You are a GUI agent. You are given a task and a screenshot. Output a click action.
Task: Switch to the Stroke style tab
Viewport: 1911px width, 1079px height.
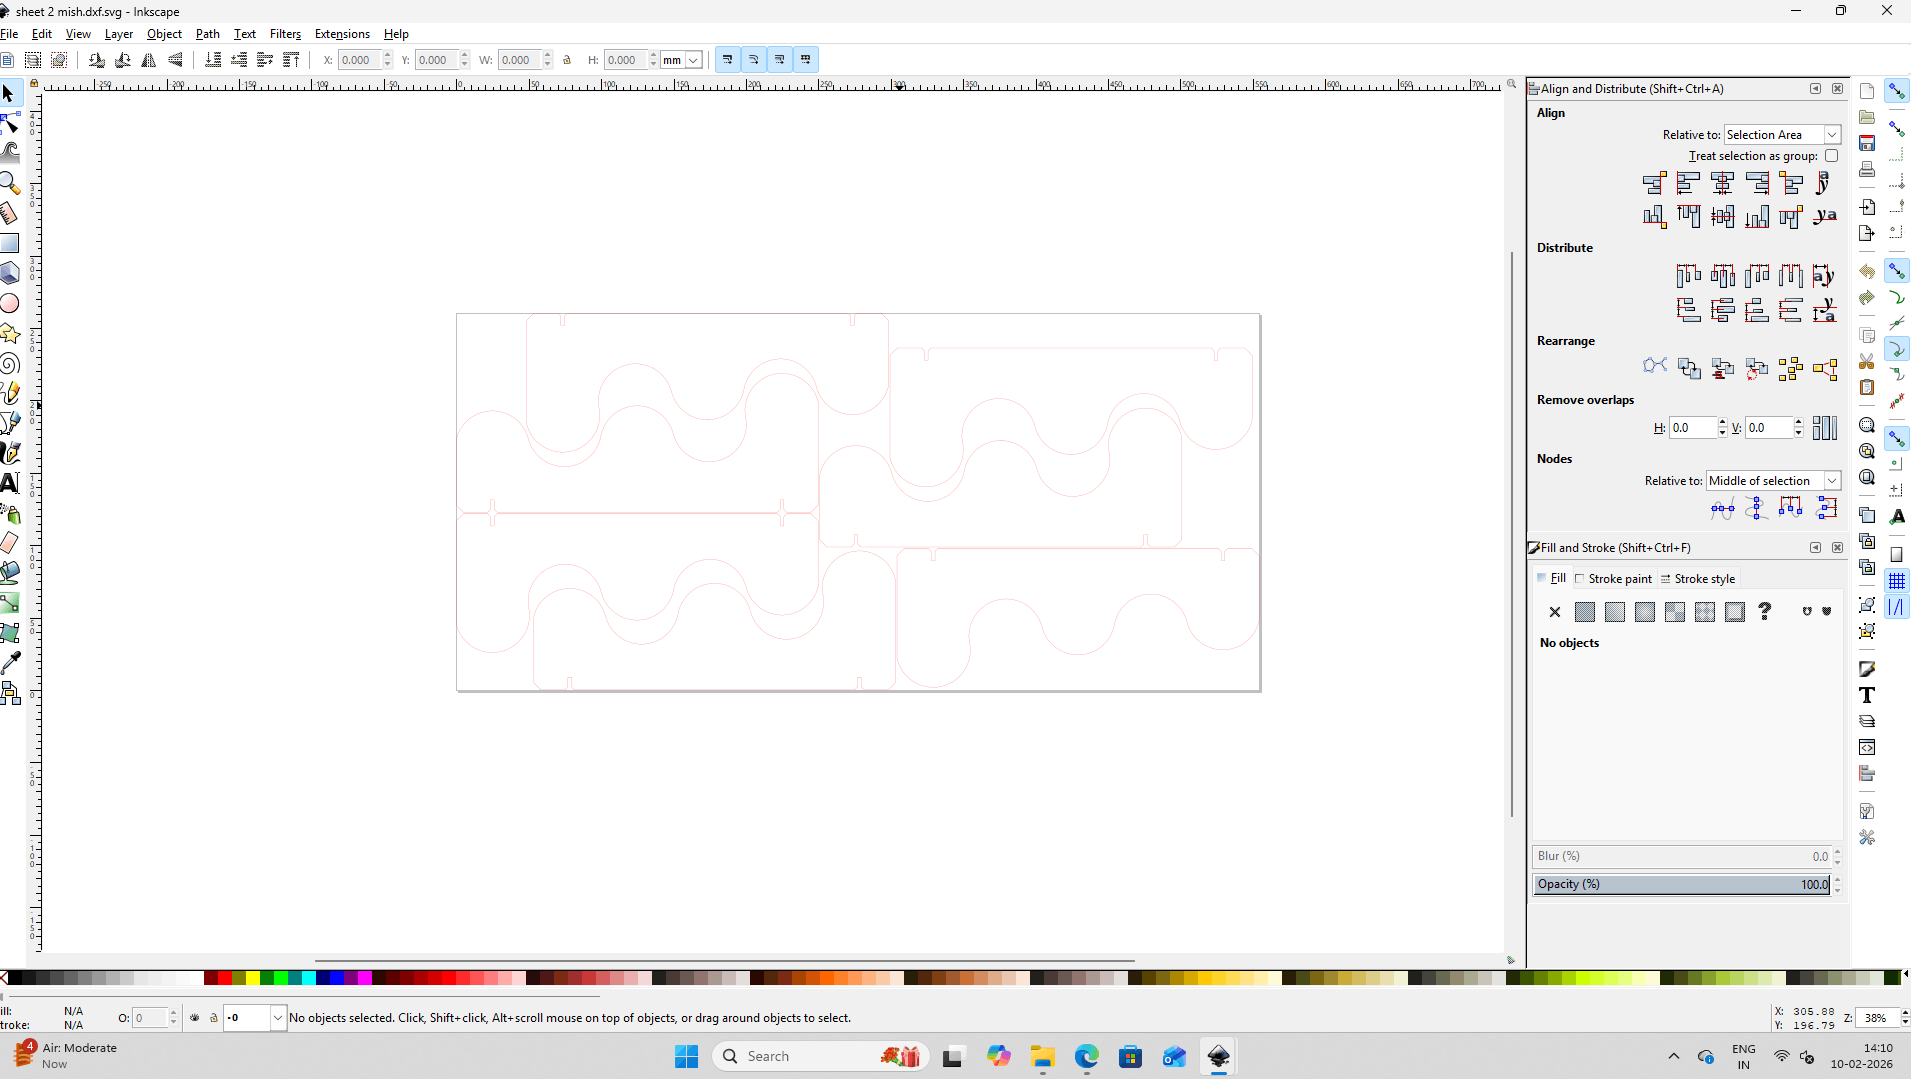[1698, 579]
